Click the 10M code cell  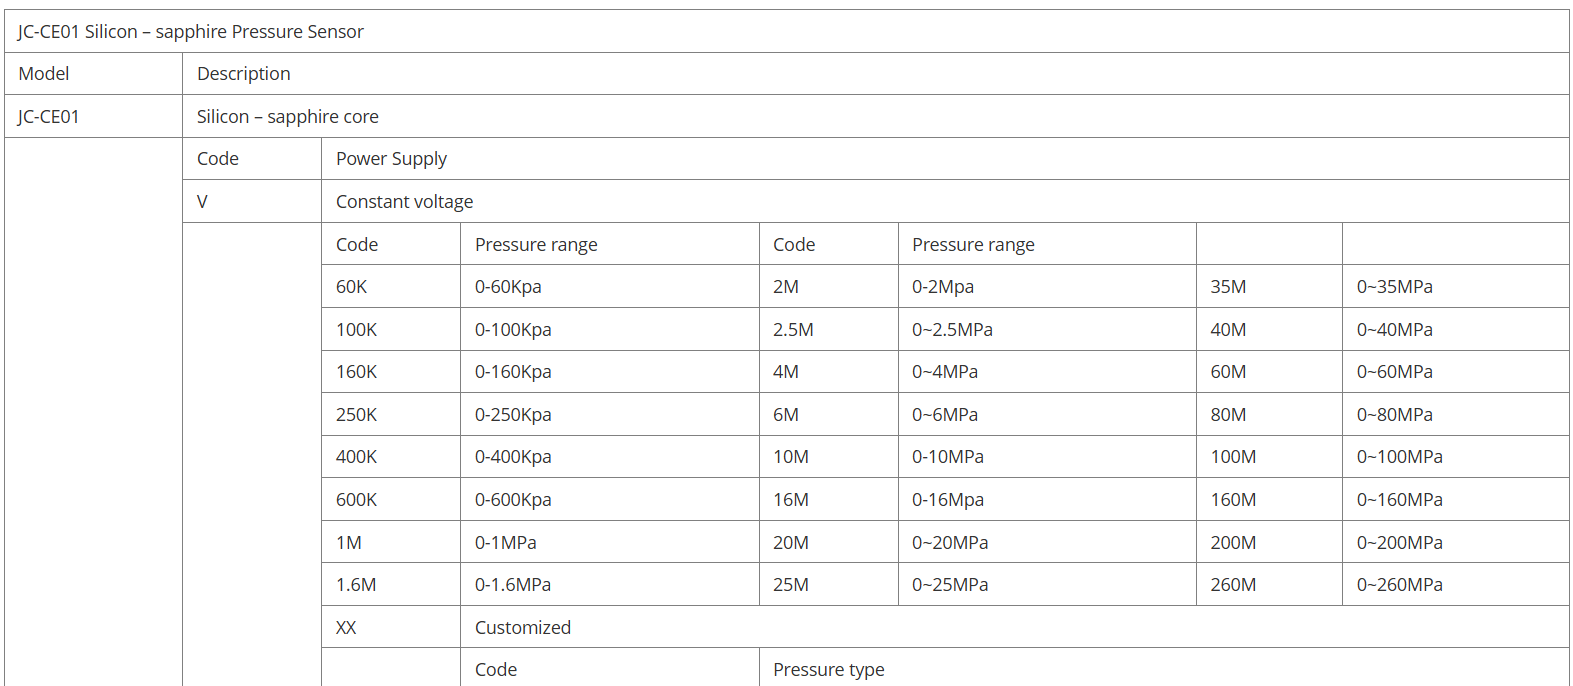point(790,457)
